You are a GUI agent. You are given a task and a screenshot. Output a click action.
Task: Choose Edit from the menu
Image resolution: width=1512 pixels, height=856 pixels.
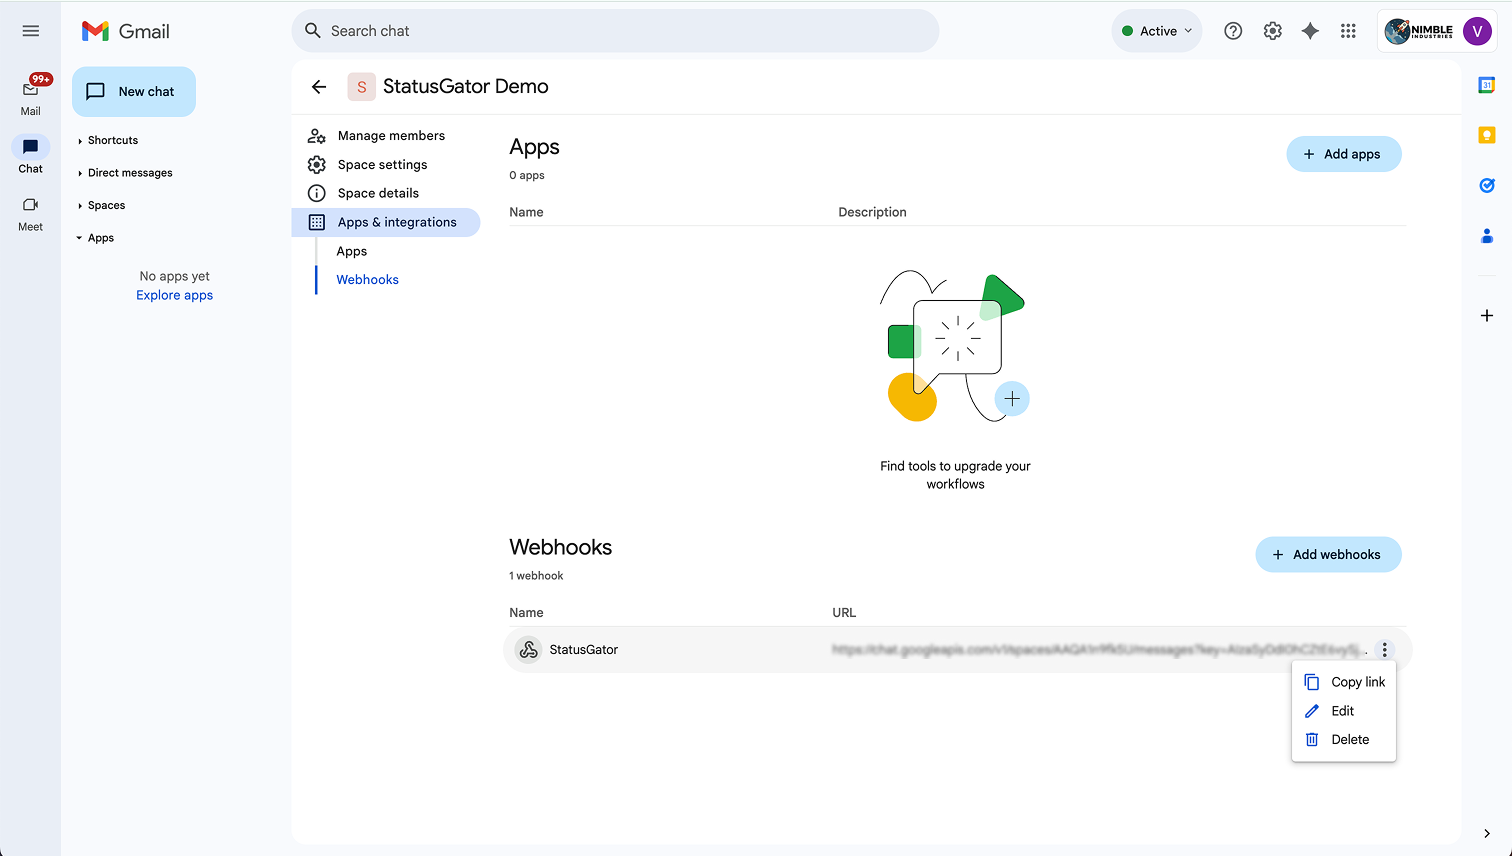point(1344,711)
